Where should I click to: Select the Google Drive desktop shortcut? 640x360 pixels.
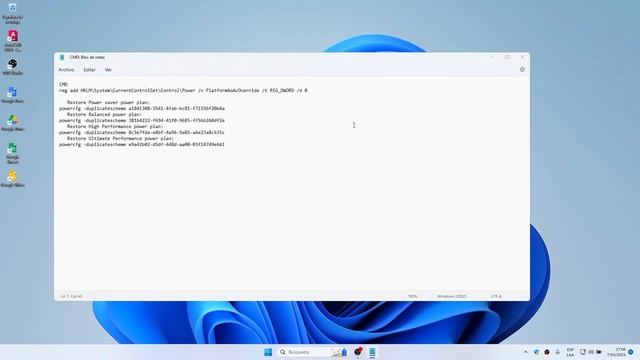pos(13,123)
